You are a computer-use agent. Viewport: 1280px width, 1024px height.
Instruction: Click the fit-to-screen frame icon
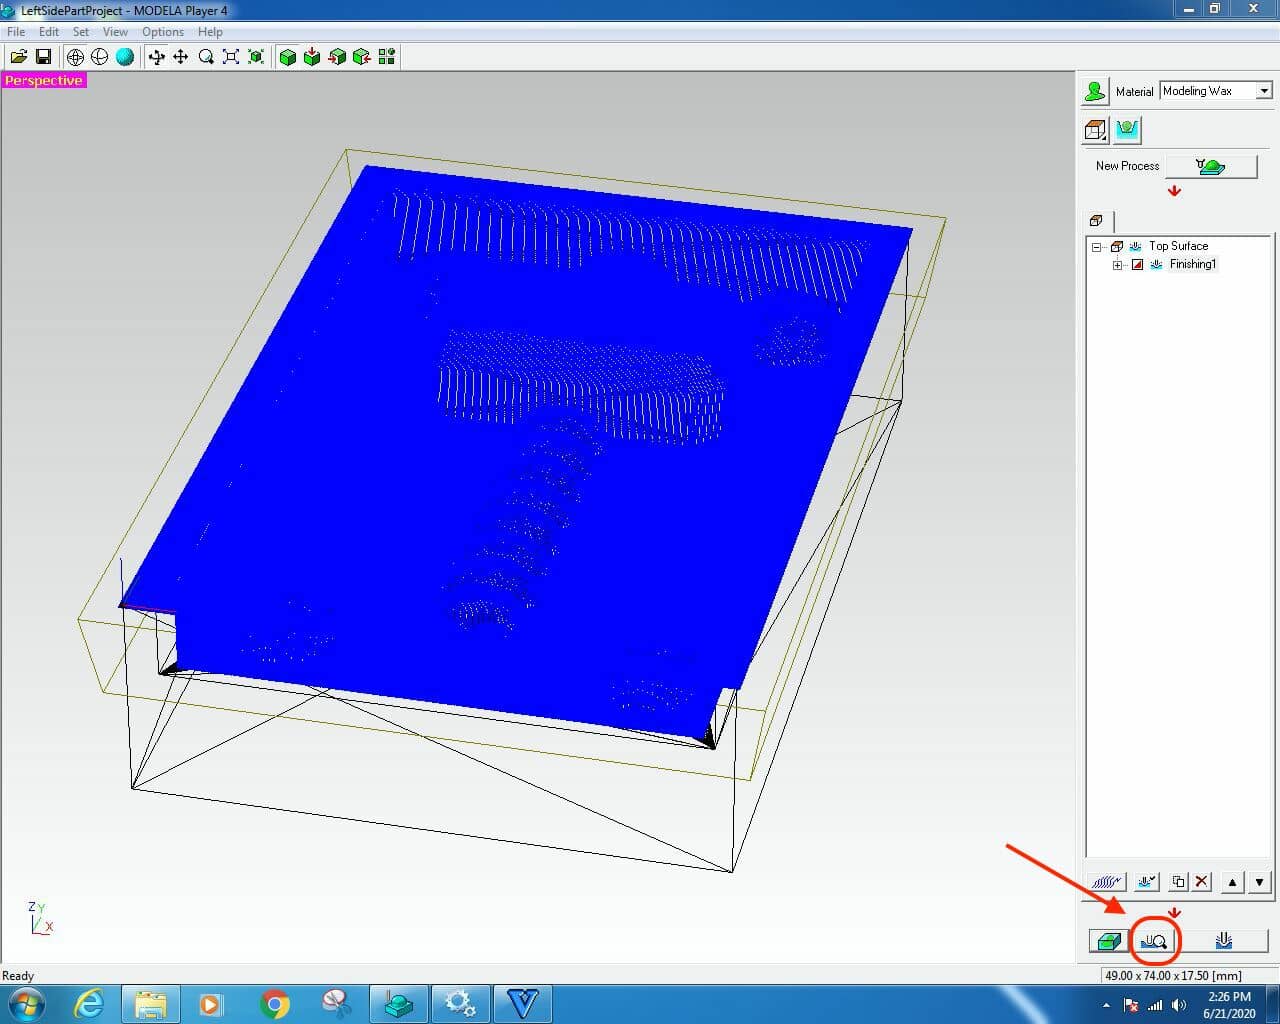point(231,57)
